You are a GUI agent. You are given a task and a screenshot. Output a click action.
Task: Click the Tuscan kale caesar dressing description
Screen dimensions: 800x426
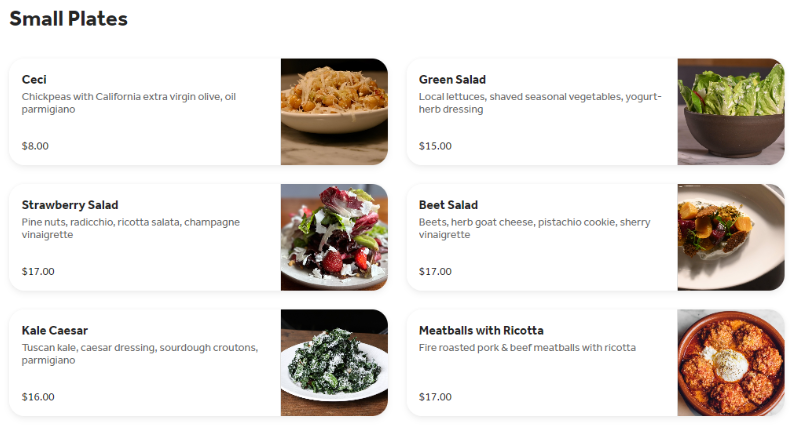tap(140, 354)
